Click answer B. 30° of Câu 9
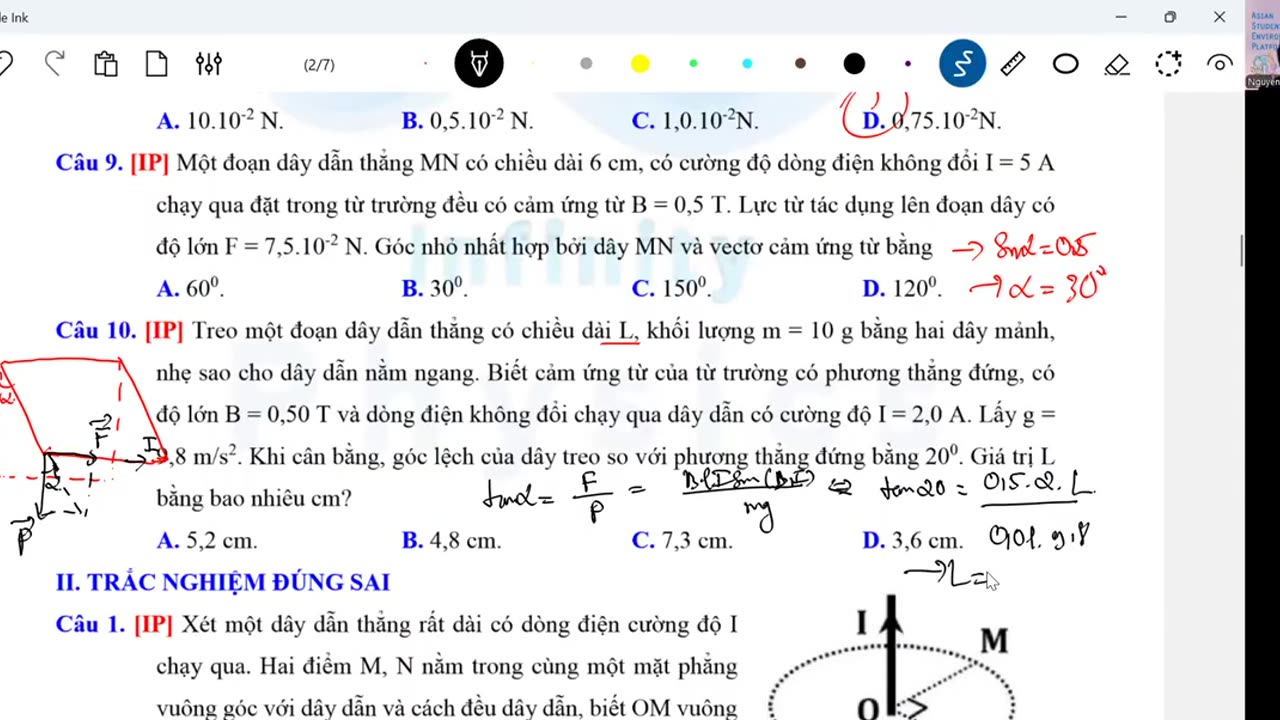The image size is (1280, 720). coord(435,288)
